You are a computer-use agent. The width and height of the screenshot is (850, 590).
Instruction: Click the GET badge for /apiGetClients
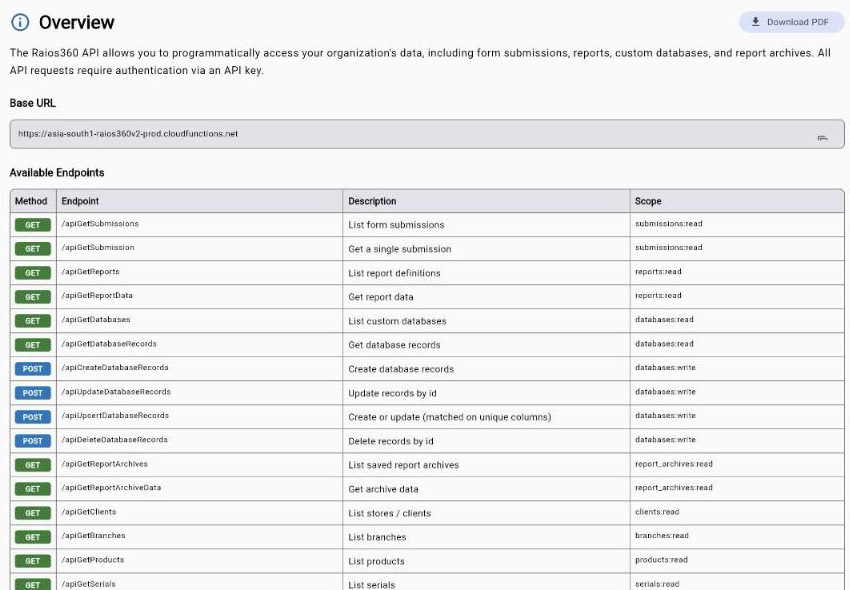(x=33, y=513)
